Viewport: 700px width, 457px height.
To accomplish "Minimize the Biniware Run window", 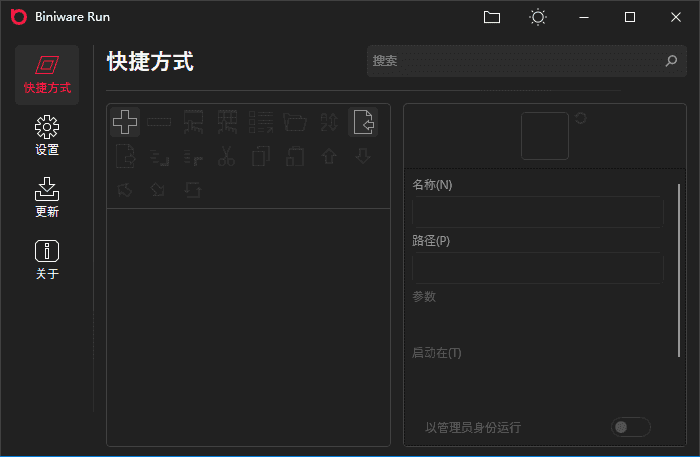I will tap(584, 17).
